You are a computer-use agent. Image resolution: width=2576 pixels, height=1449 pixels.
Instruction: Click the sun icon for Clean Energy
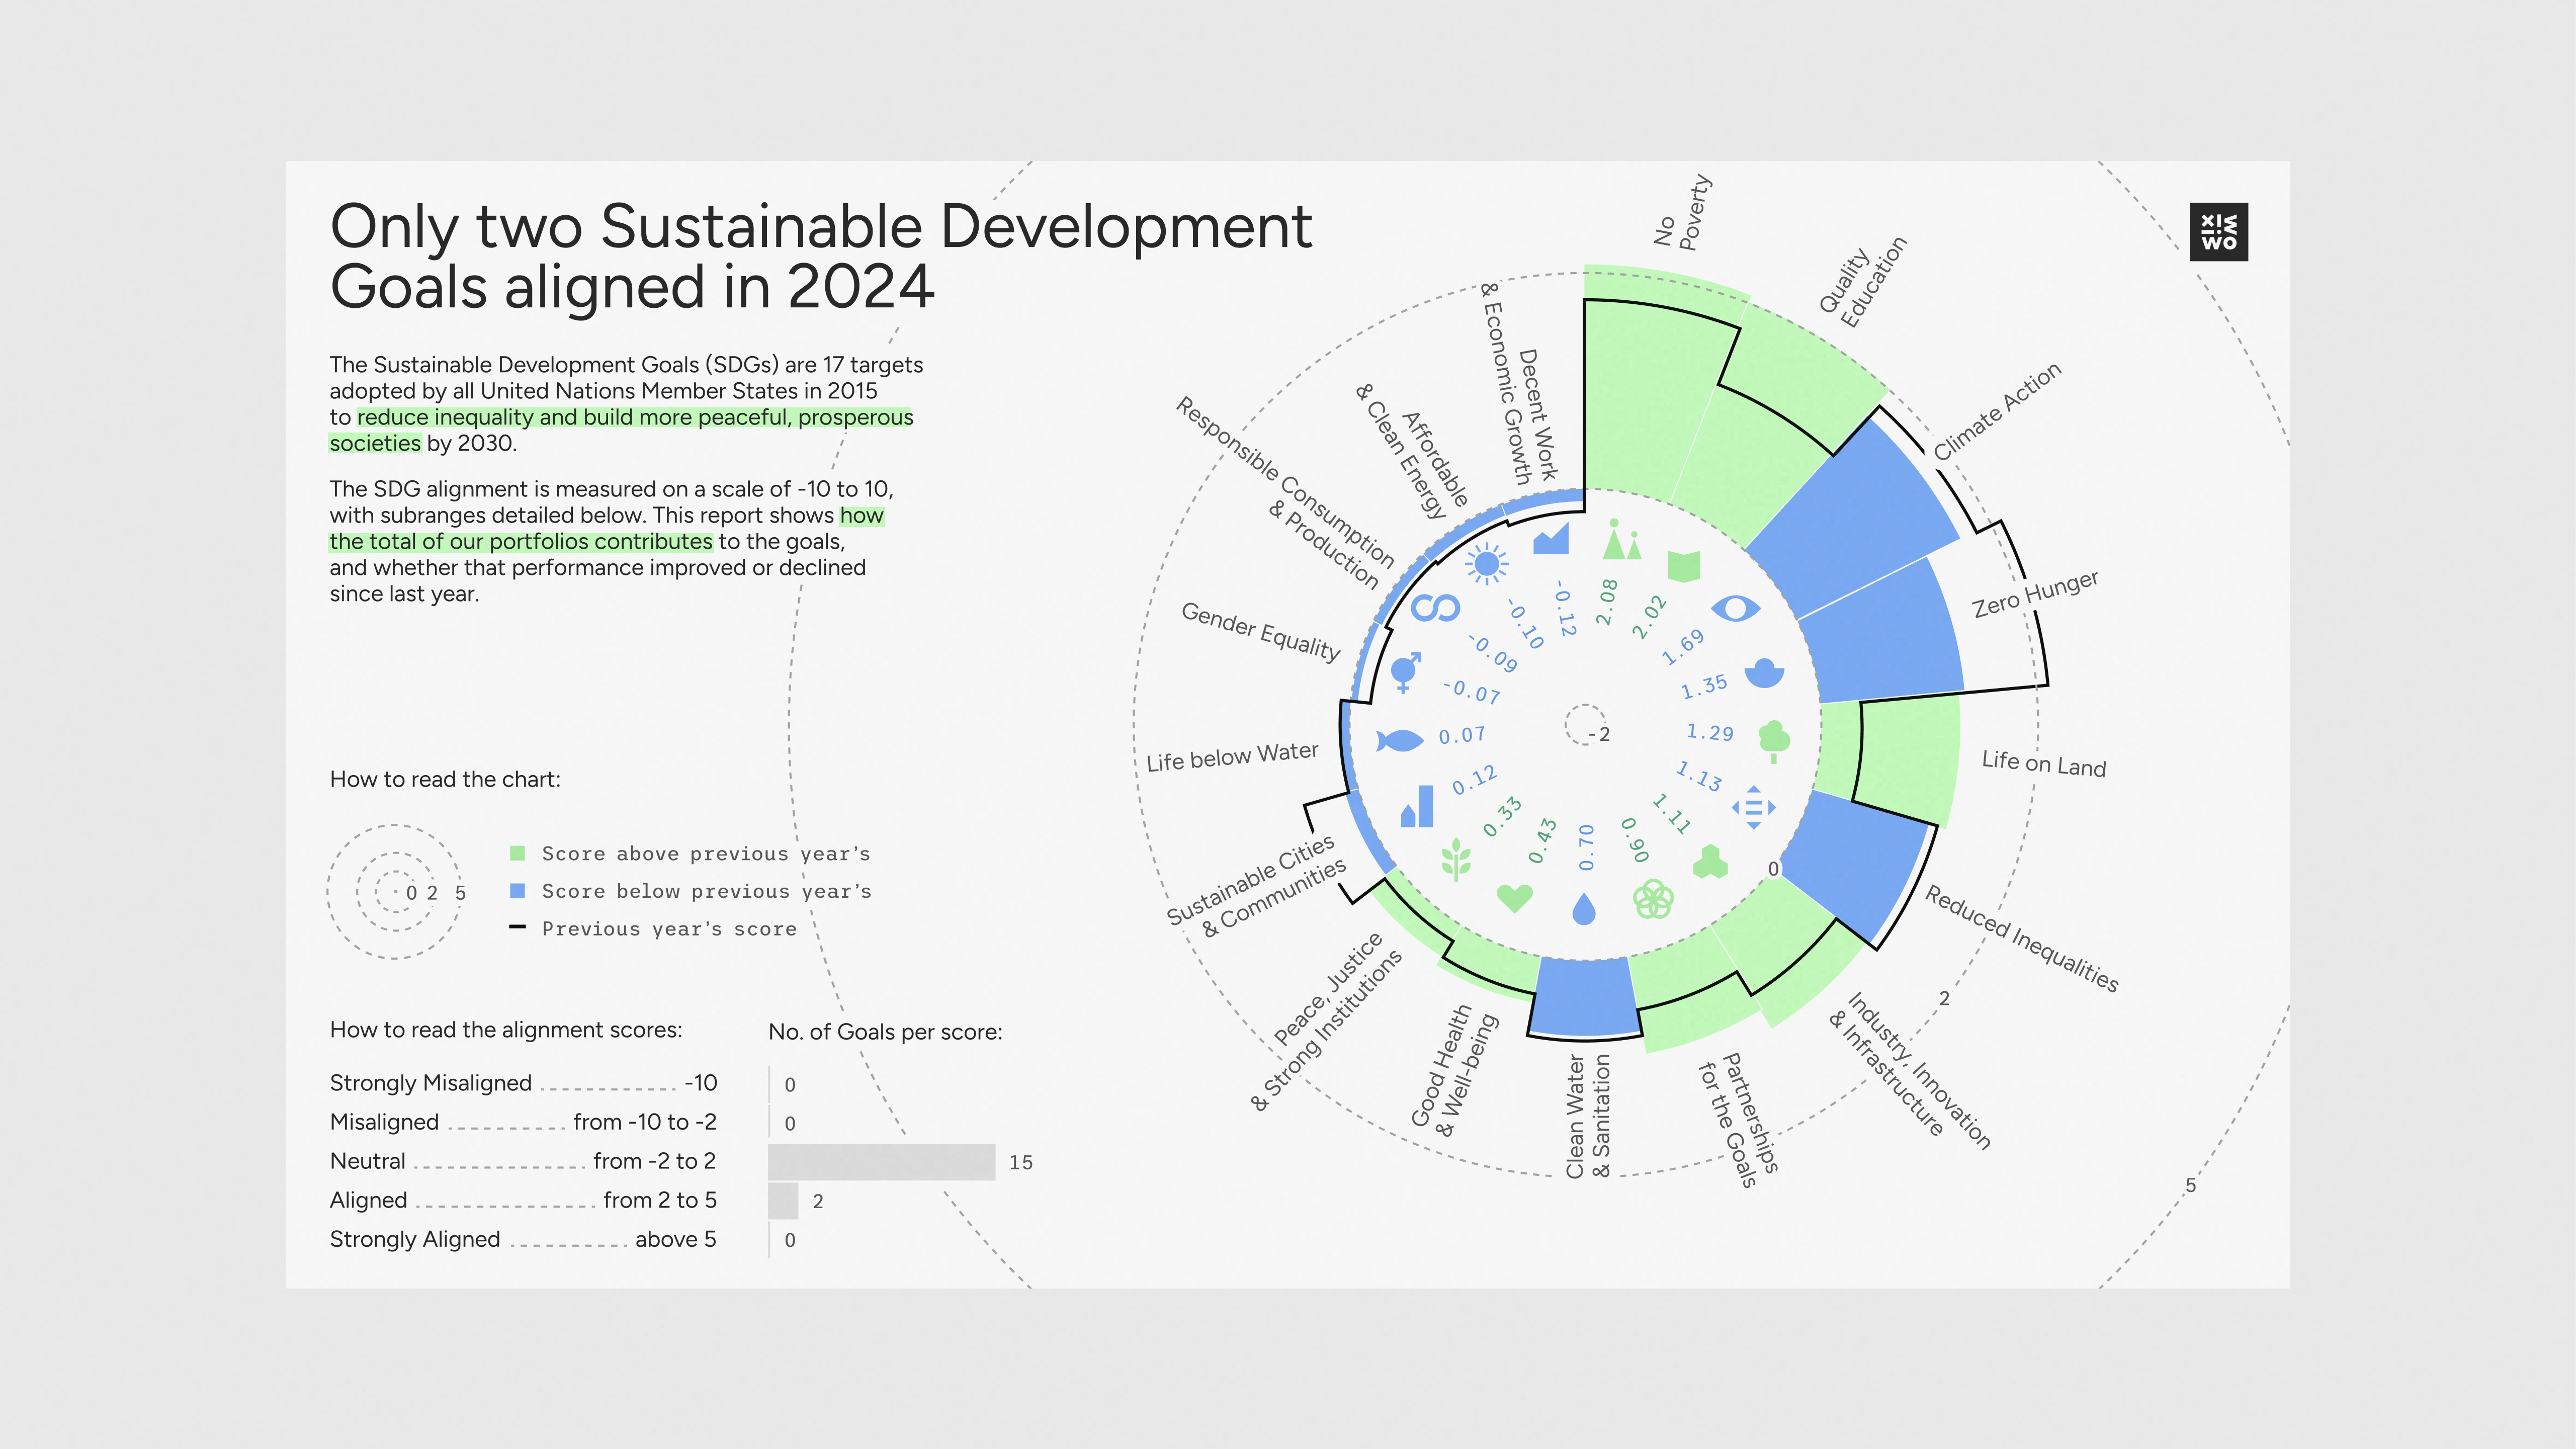point(1486,564)
